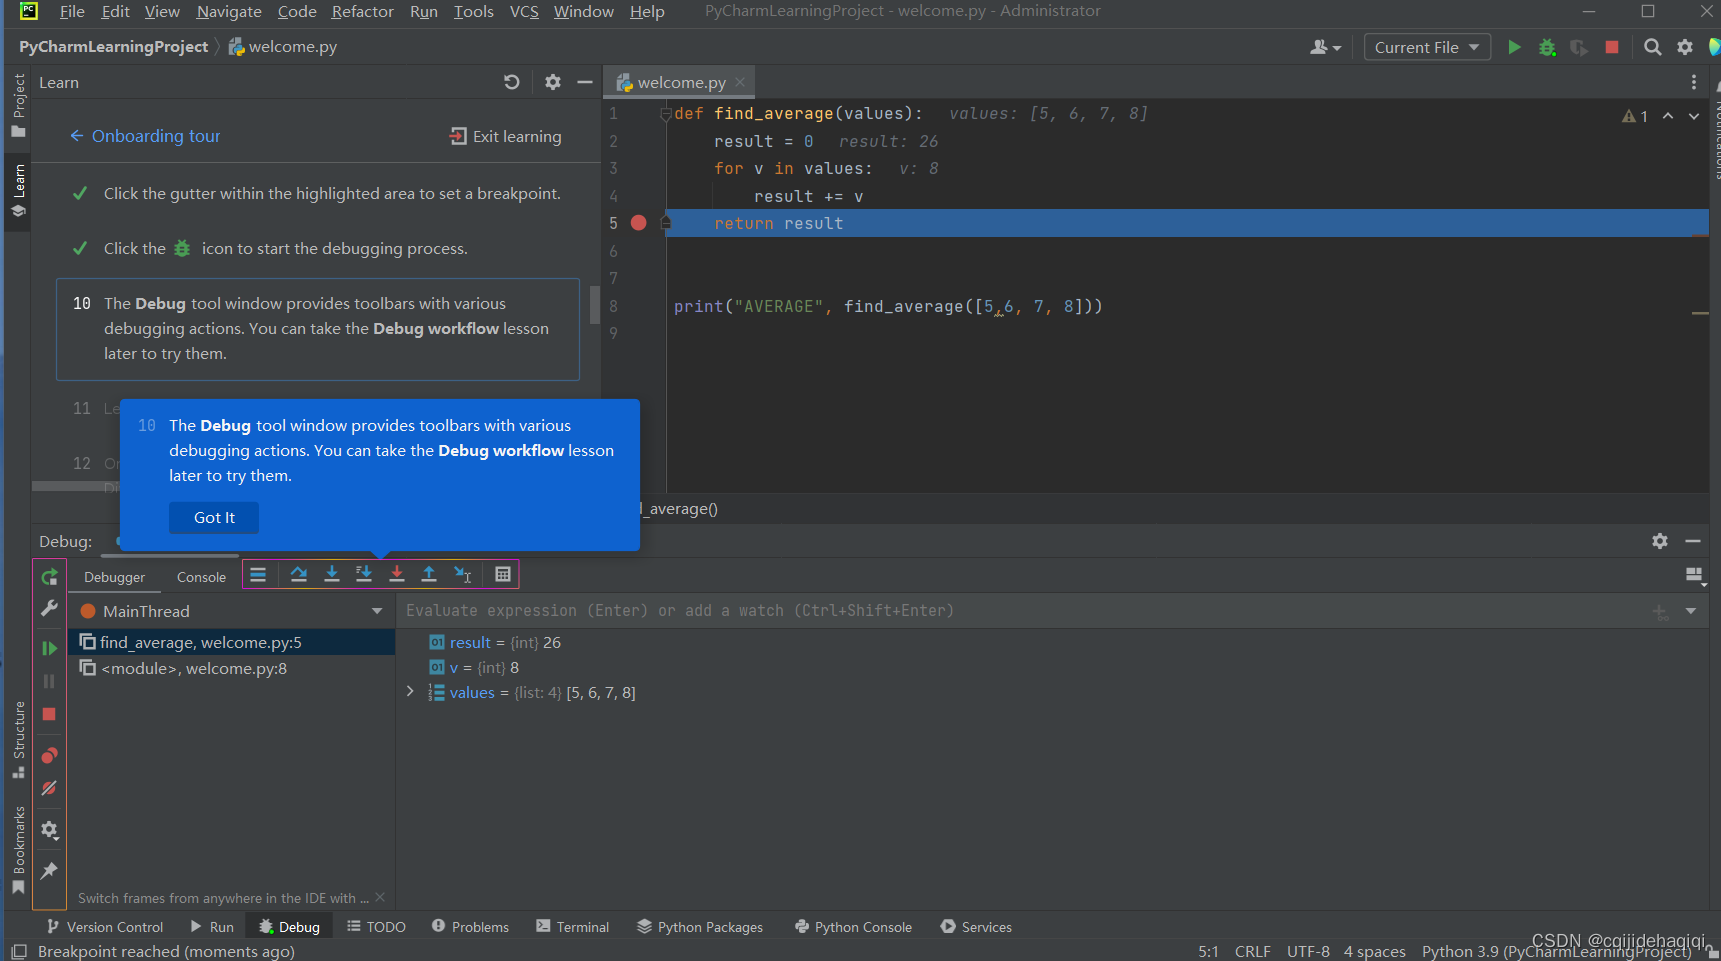Screen dimensions: 1721x961
Task: Hide the Learn panel with the minus icon
Action: [585, 82]
